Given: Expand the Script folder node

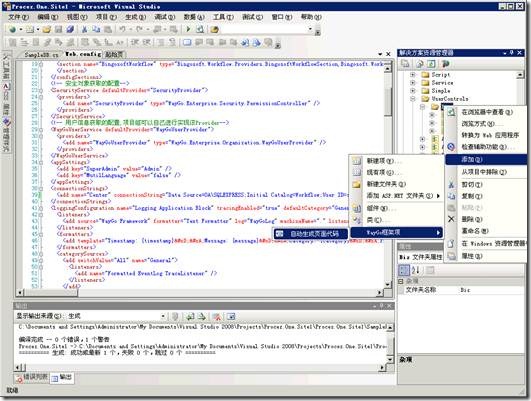Looking at the screenshot, I should click(x=412, y=75).
